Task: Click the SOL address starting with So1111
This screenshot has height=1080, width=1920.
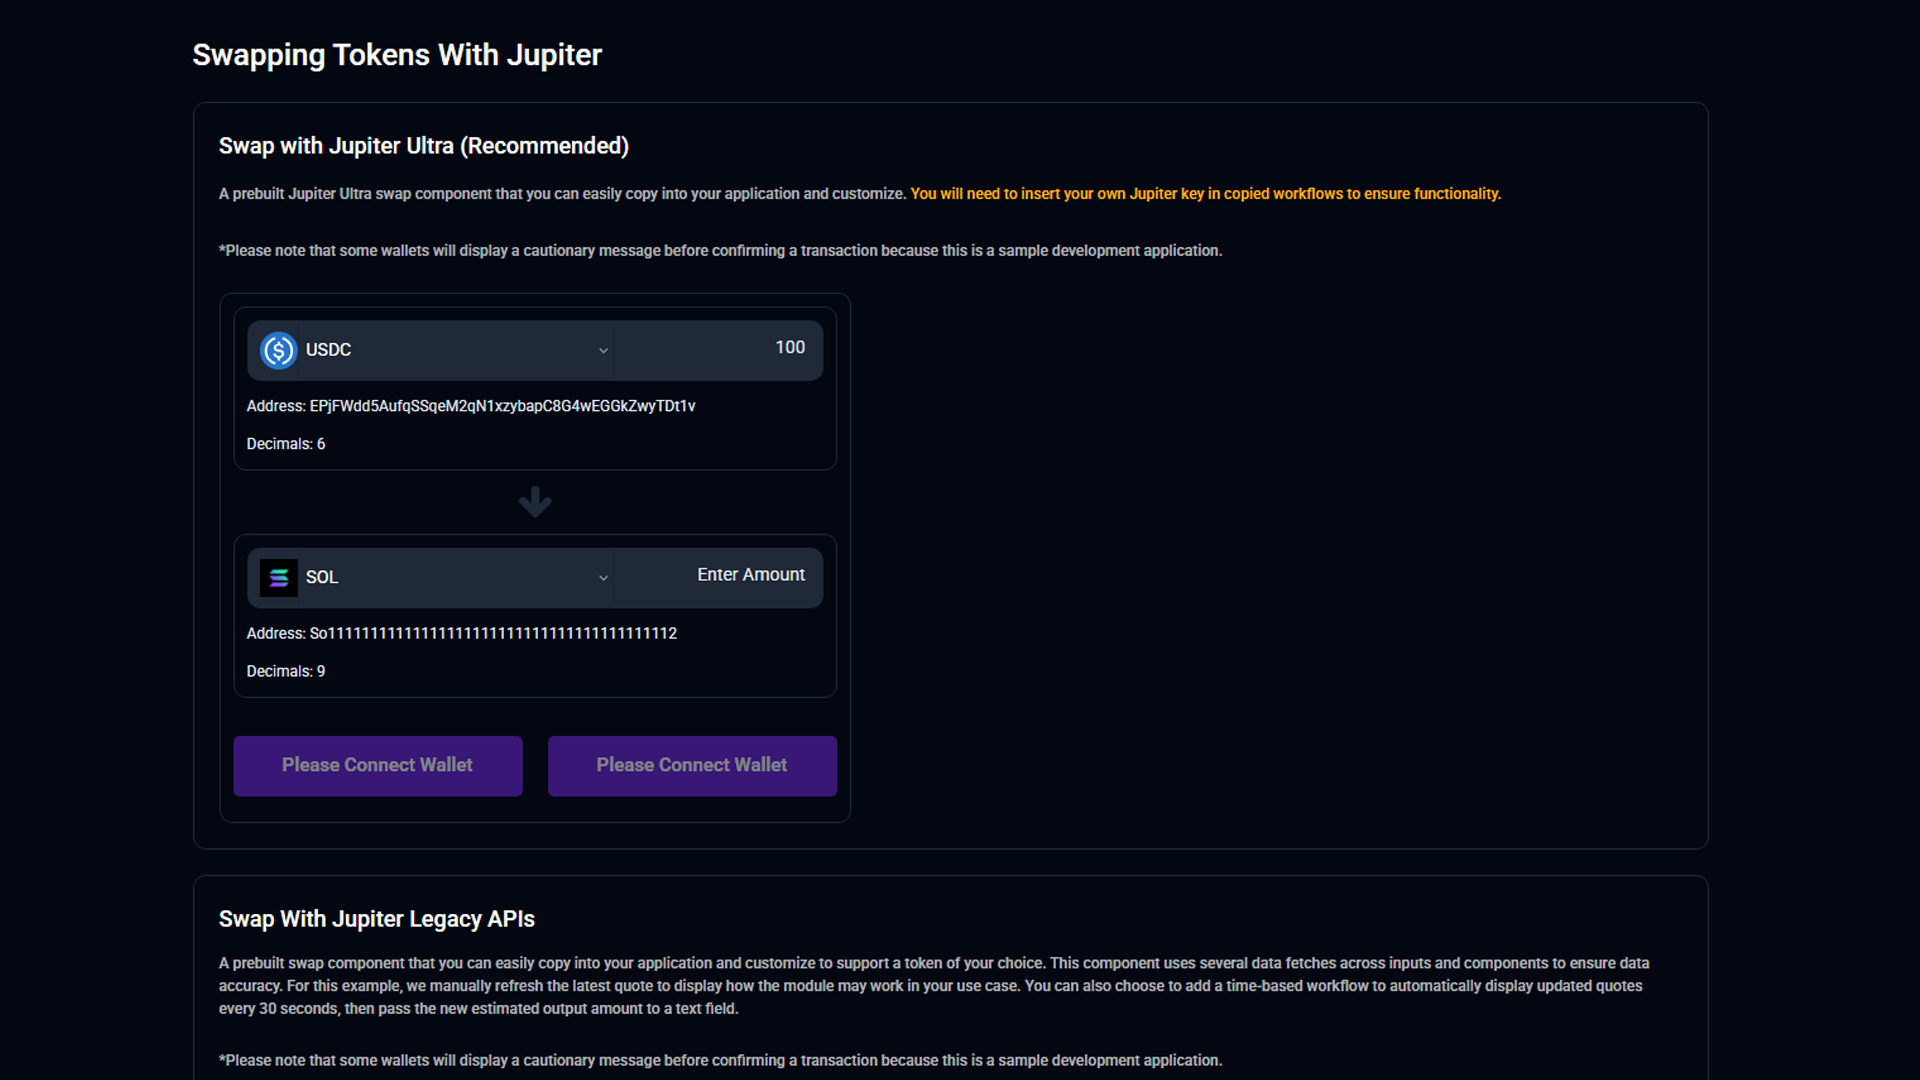Action: click(x=492, y=634)
